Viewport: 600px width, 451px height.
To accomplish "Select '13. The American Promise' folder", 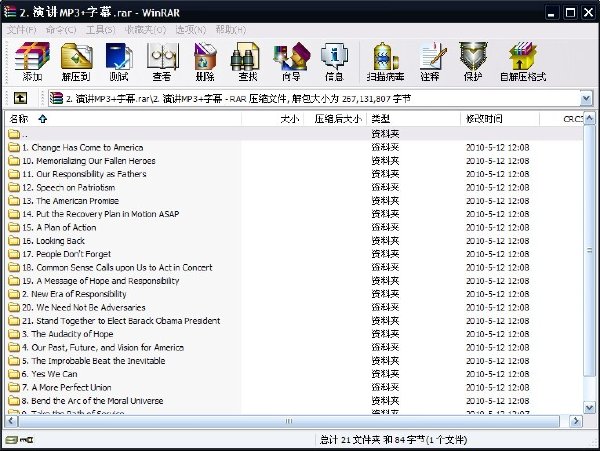I will click(x=70, y=201).
